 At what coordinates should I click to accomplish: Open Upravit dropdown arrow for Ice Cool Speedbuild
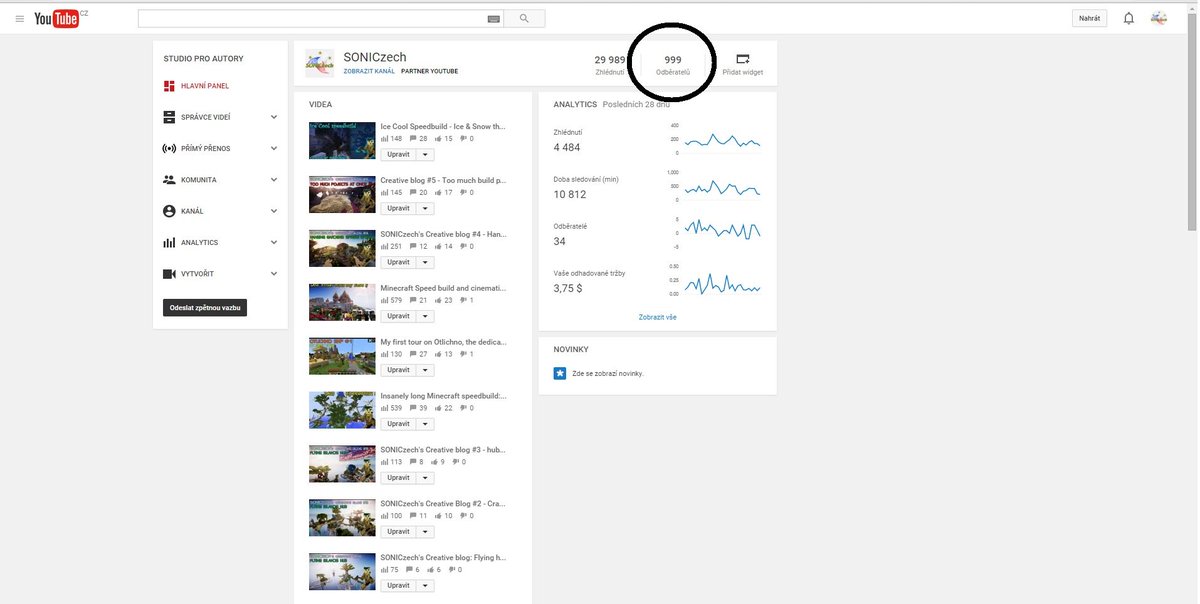coord(425,154)
